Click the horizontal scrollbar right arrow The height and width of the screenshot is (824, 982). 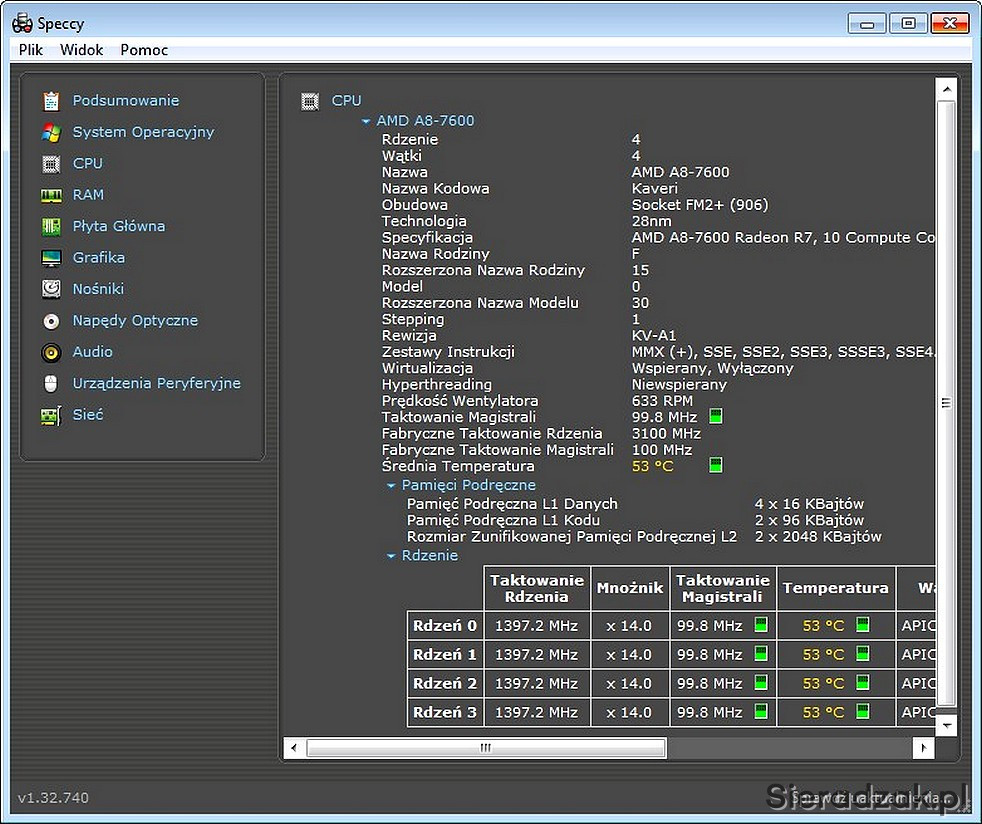(923, 748)
